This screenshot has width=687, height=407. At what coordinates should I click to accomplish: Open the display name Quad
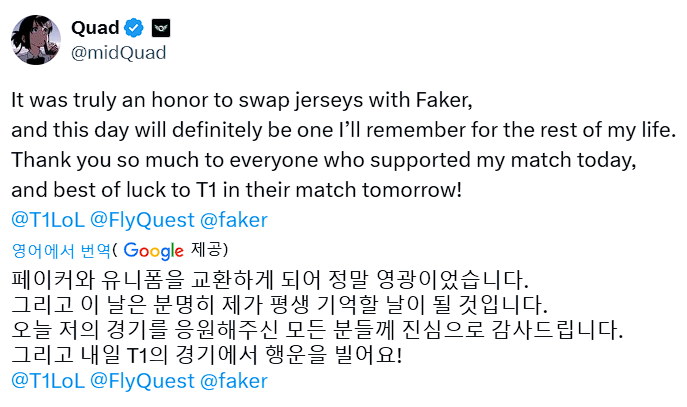coord(95,26)
